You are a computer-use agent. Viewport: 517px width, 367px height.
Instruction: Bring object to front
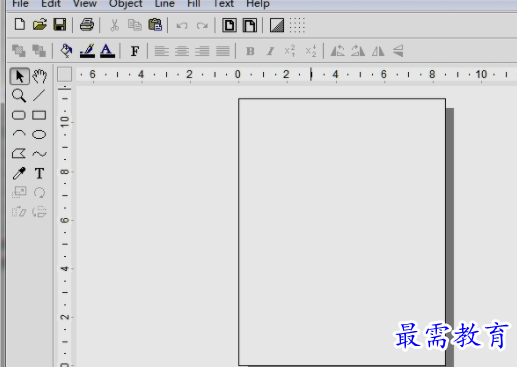click(x=19, y=51)
